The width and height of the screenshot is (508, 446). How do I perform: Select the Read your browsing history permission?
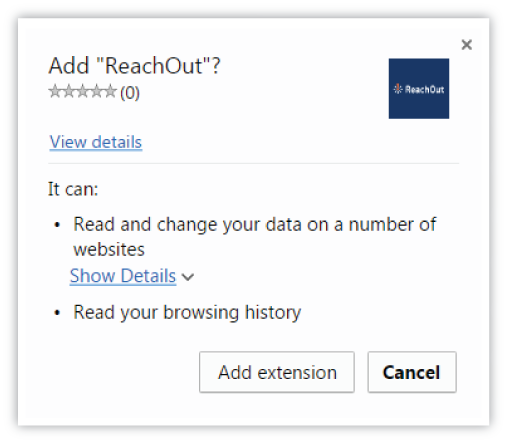(x=187, y=313)
